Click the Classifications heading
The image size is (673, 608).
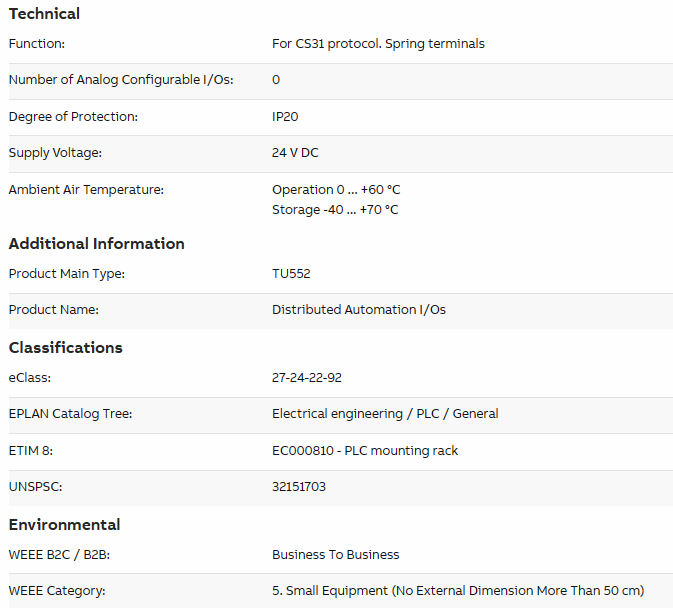66,348
